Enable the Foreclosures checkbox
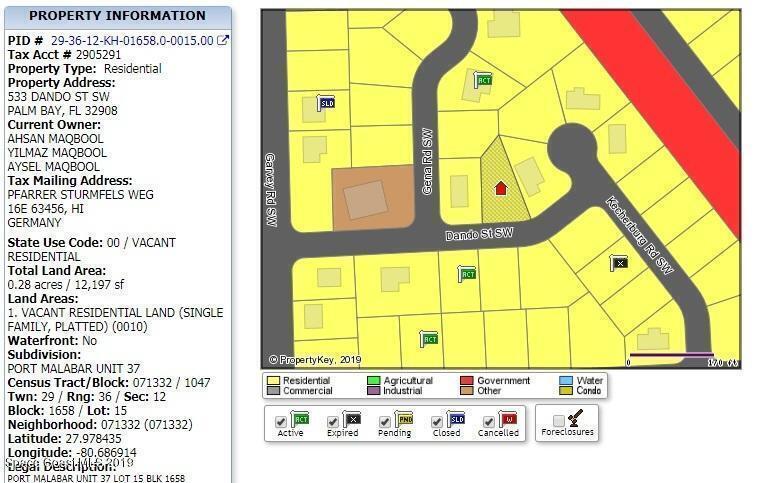This screenshot has width=757, height=483. click(x=558, y=422)
